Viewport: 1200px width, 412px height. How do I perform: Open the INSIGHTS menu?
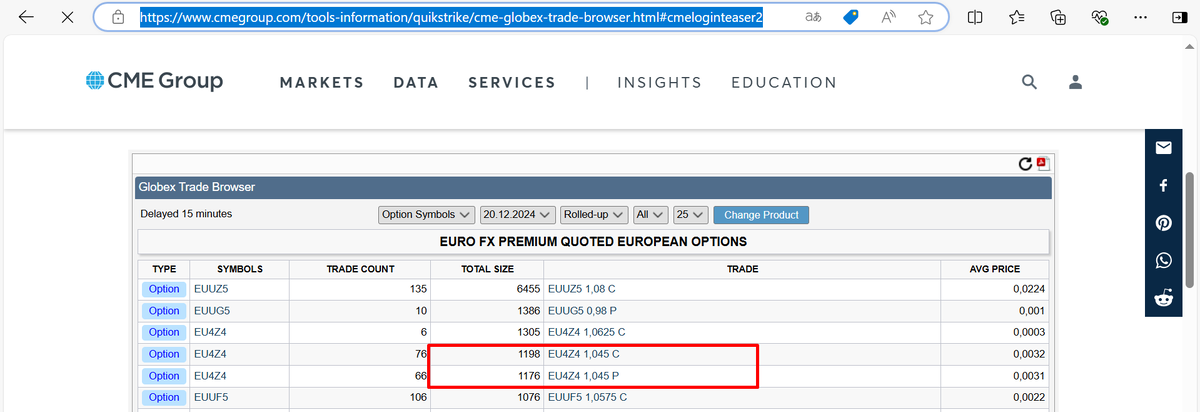[x=659, y=83]
